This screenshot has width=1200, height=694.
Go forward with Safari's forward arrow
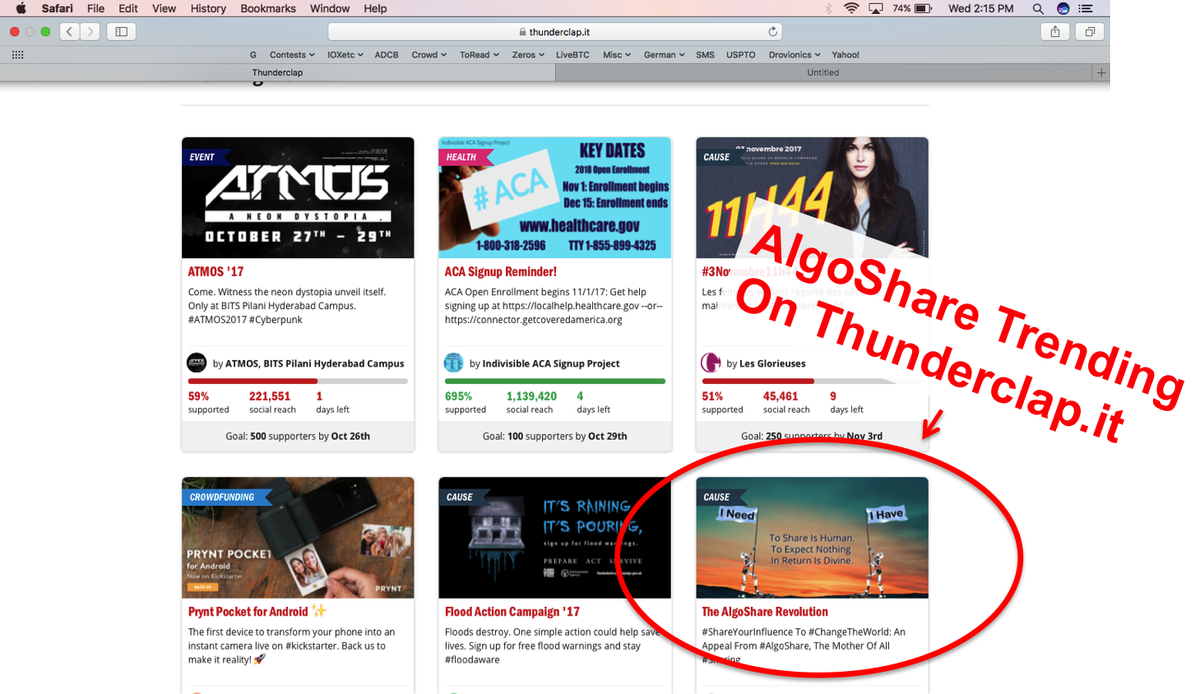(x=91, y=32)
